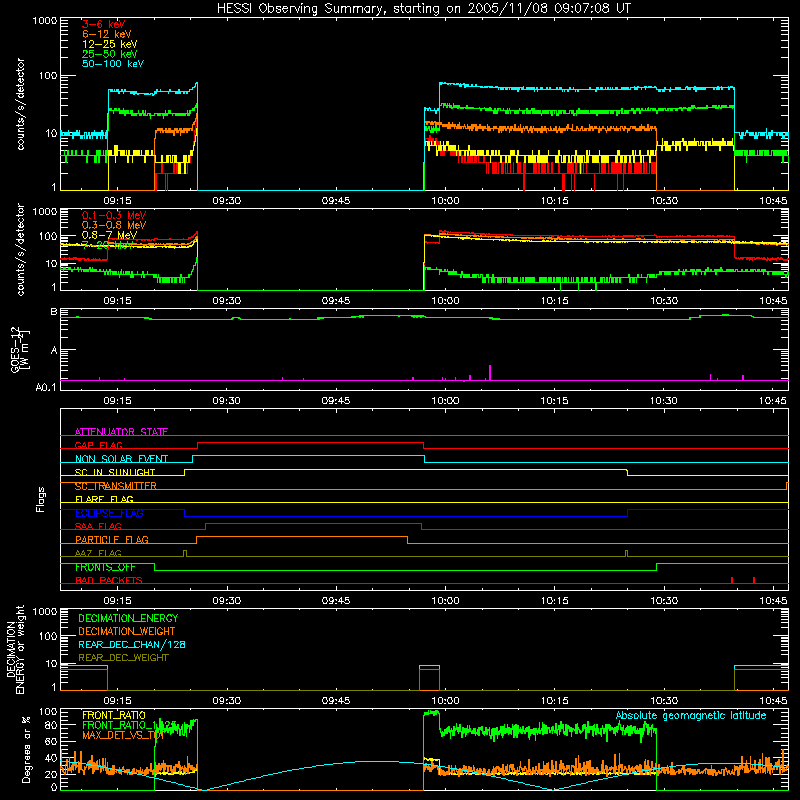Select the cyan 50-100 keV legend label
The image size is (800, 800).
113,64
